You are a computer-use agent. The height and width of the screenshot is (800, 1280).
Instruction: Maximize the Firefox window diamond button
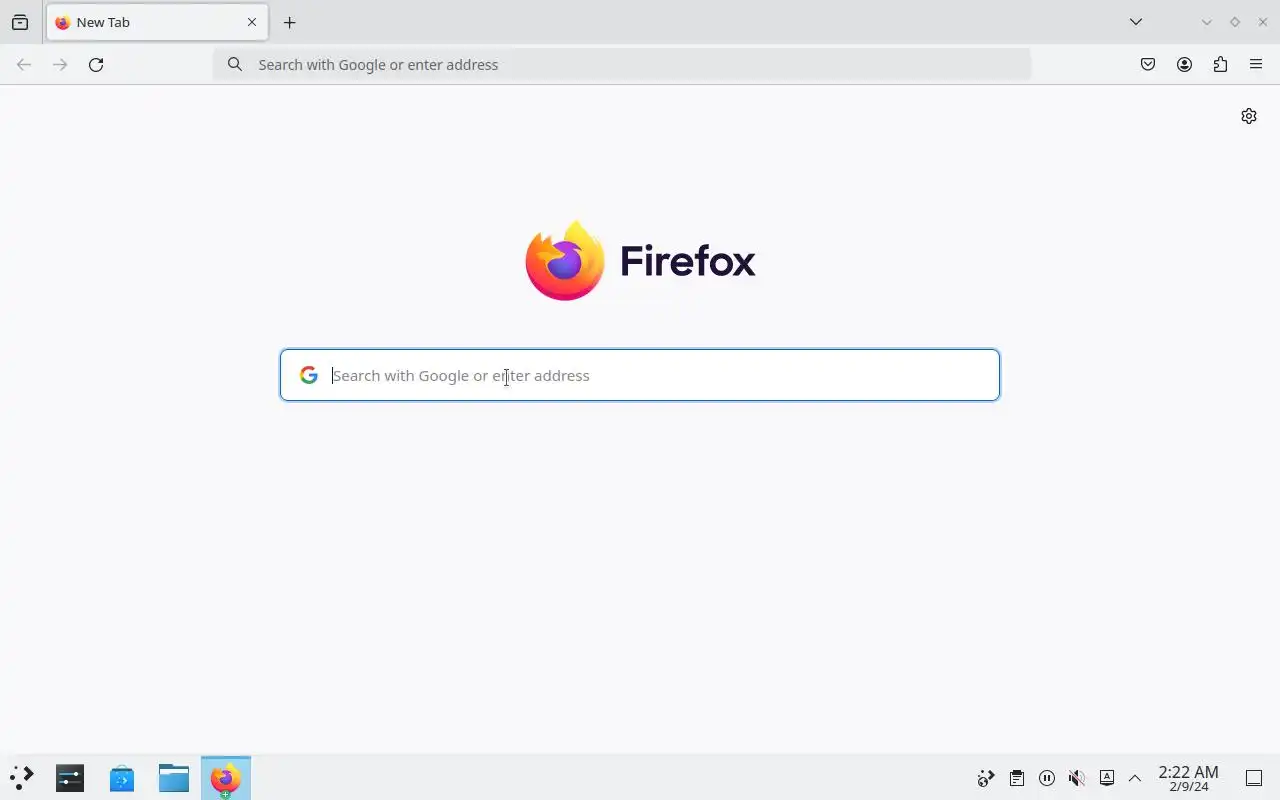click(x=1235, y=22)
